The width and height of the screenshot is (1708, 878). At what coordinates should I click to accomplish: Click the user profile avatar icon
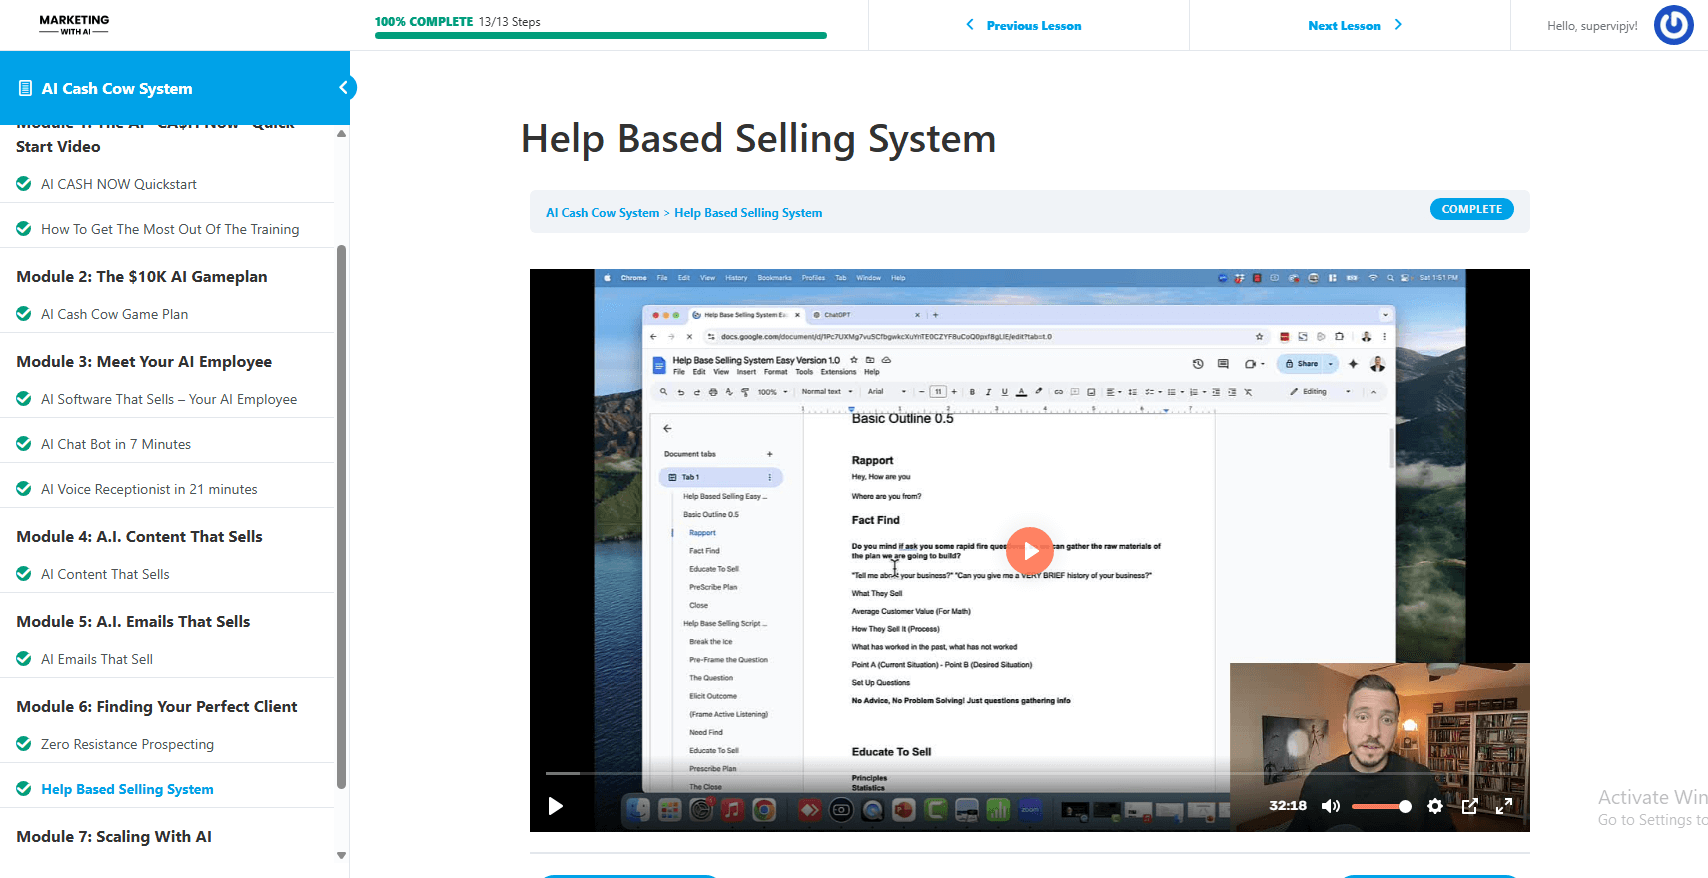[x=1673, y=25]
